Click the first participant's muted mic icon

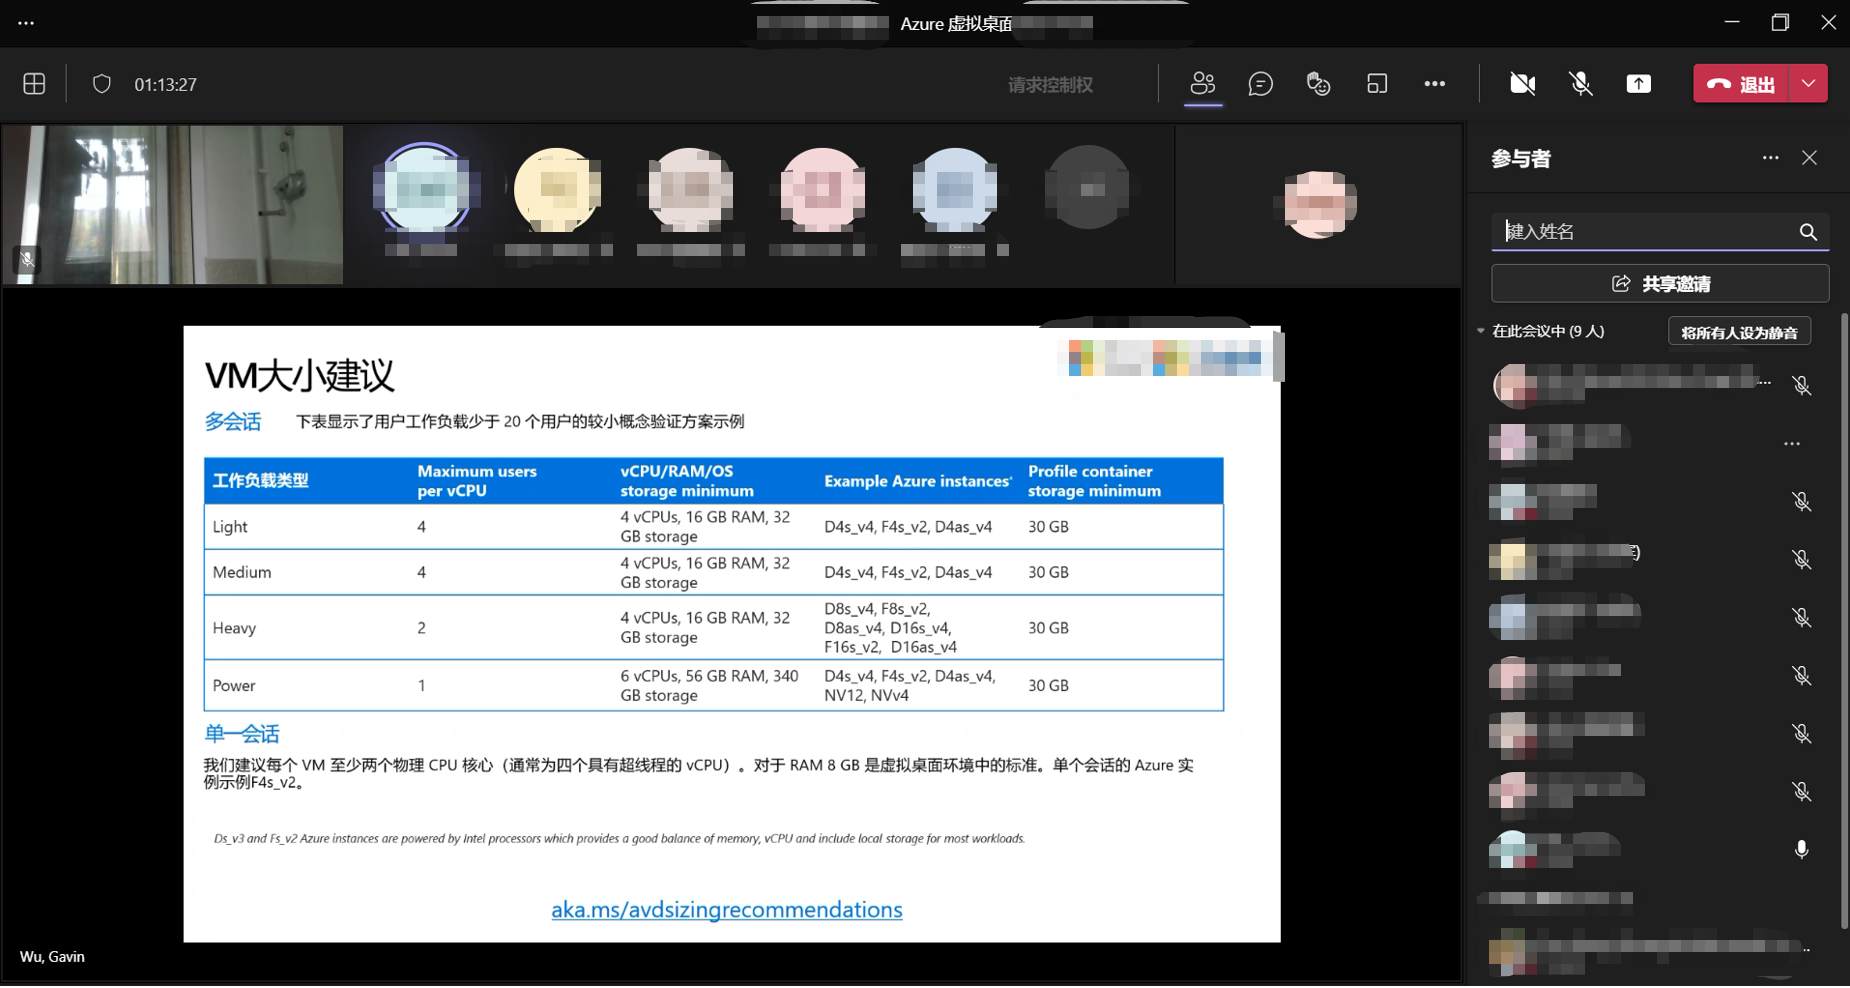pos(1802,386)
